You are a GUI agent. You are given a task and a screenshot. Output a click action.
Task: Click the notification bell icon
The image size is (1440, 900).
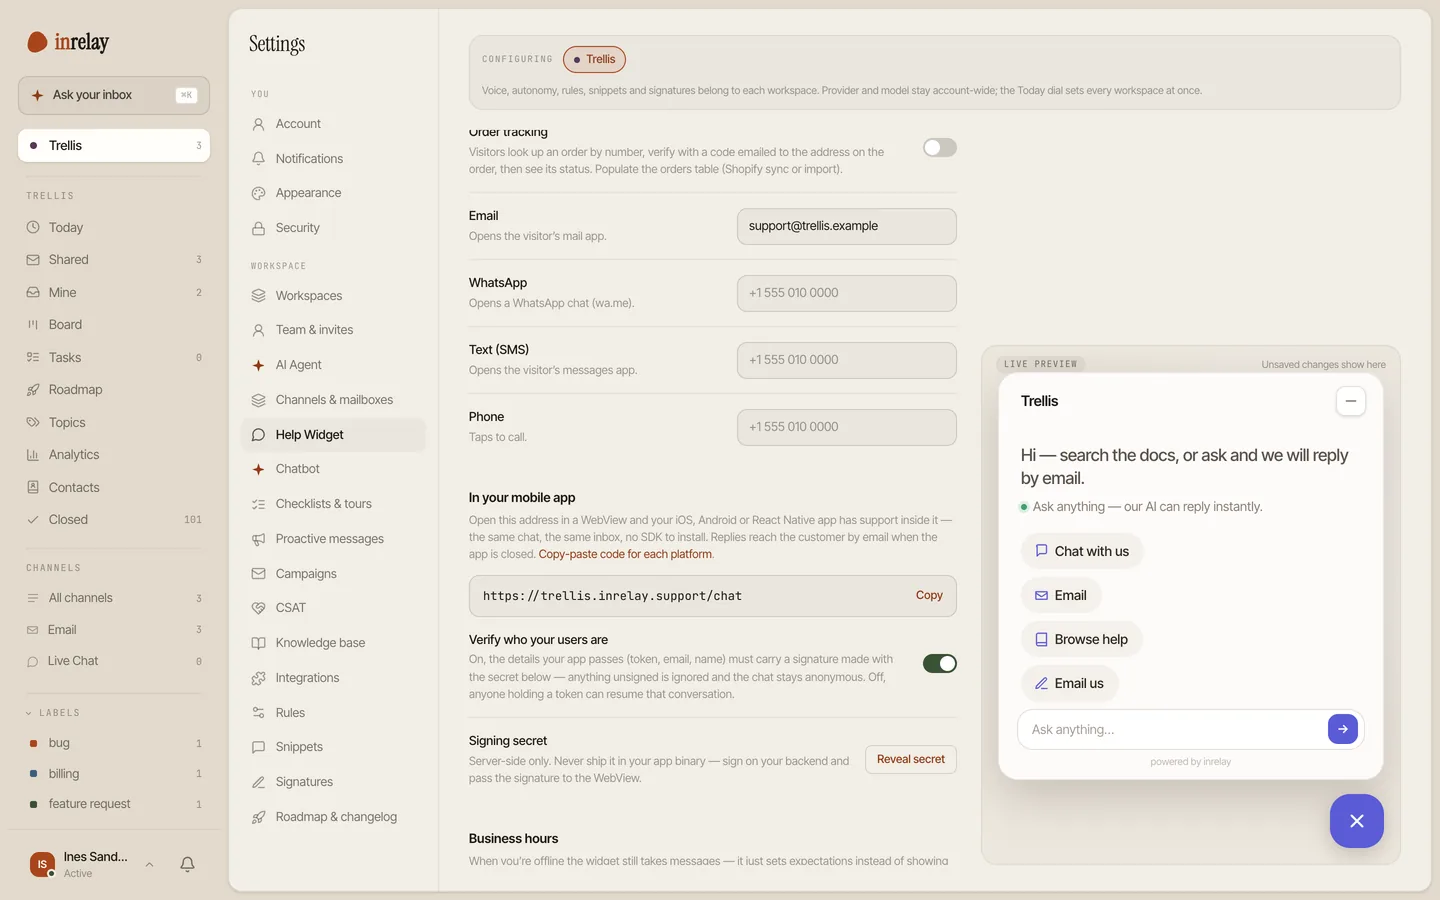[x=187, y=864]
